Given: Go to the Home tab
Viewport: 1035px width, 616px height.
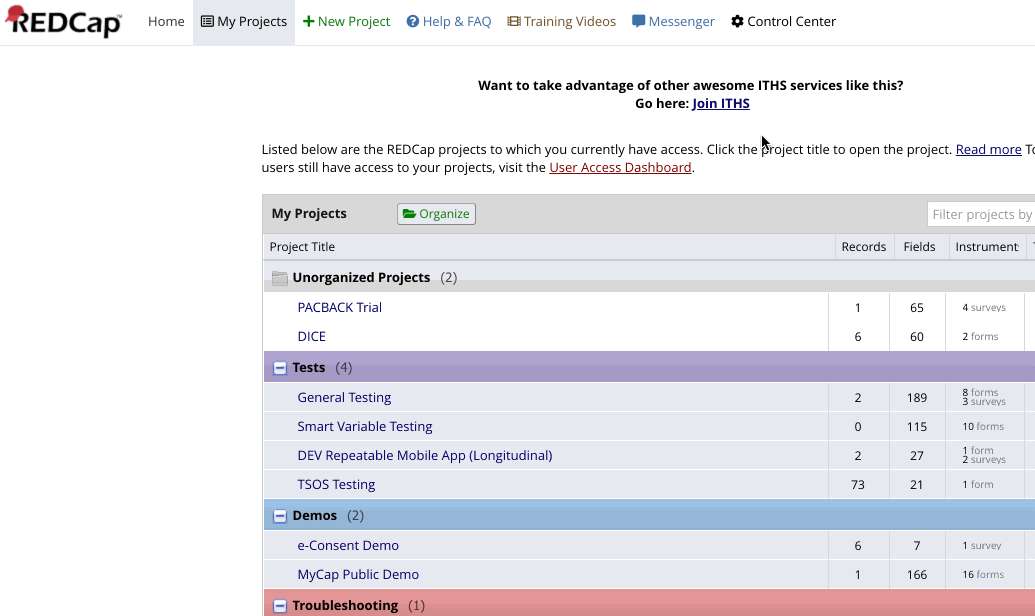Looking at the screenshot, I should click(x=166, y=21).
